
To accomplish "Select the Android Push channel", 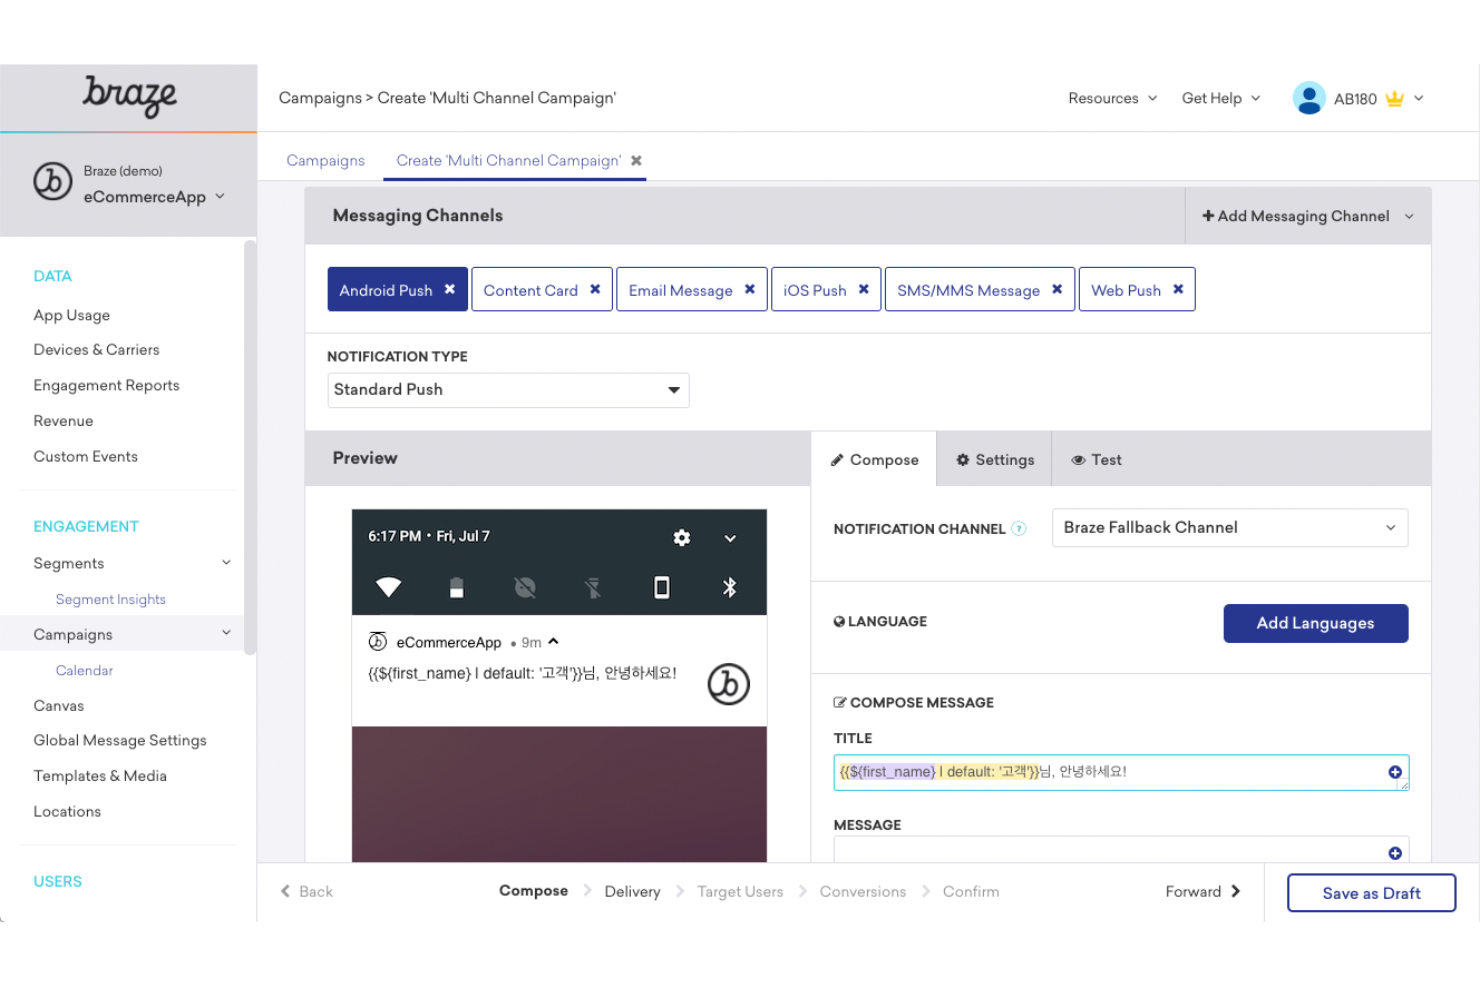I will (386, 290).
